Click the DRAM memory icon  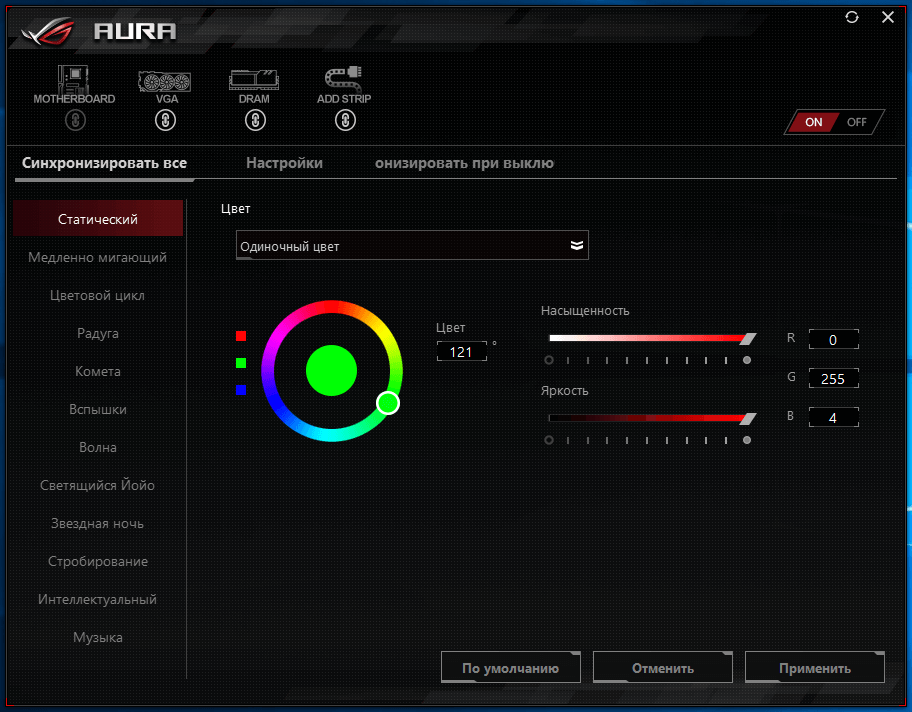254,80
